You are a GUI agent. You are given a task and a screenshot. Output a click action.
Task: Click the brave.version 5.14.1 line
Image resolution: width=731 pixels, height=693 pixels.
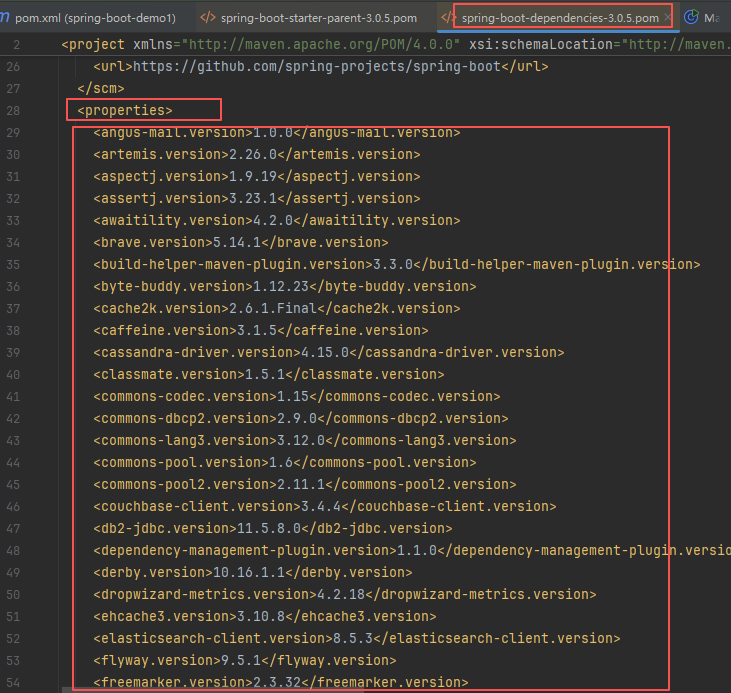pos(241,242)
